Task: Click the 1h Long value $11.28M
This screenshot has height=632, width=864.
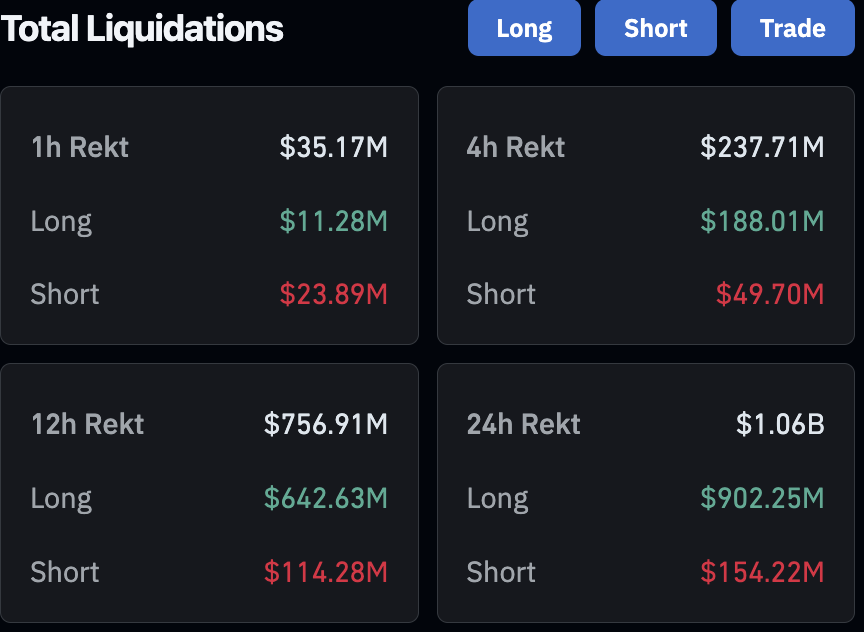Action: pyautogui.click(x=333, y=221)
